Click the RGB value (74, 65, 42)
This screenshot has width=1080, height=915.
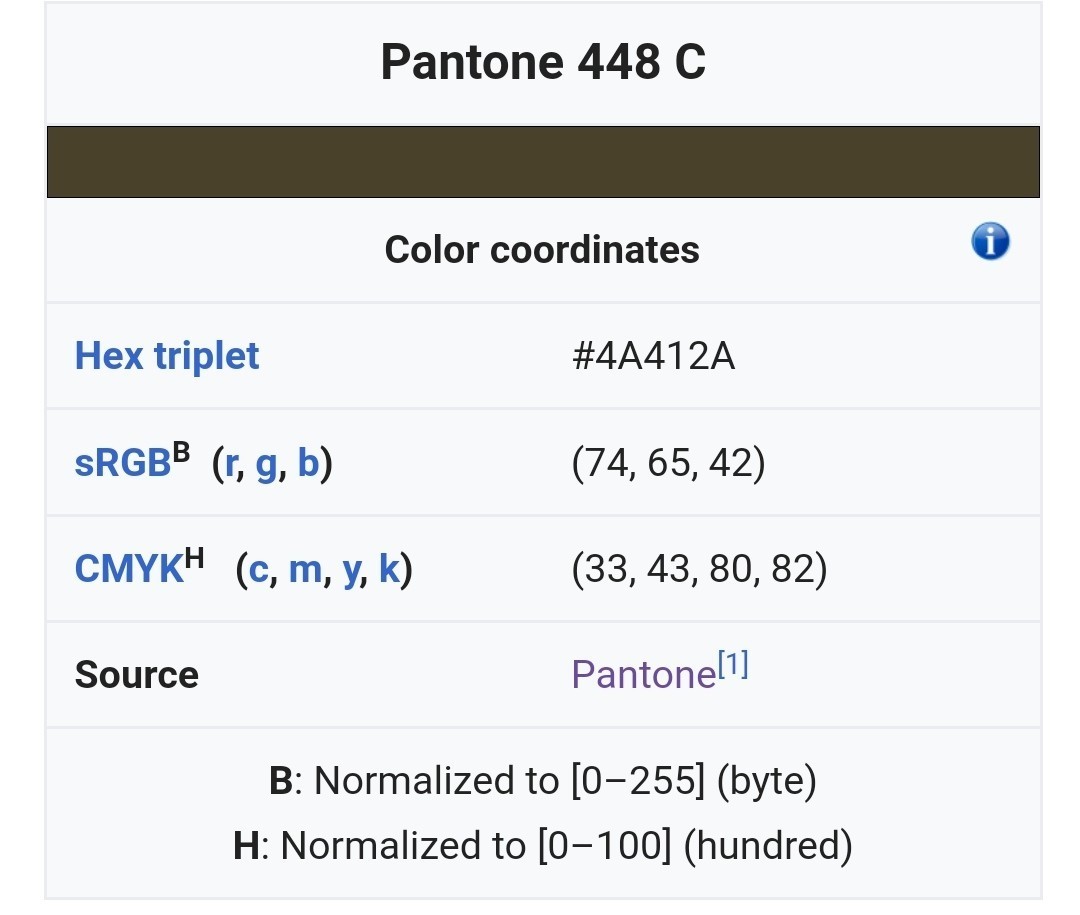(x=668, y=465)
